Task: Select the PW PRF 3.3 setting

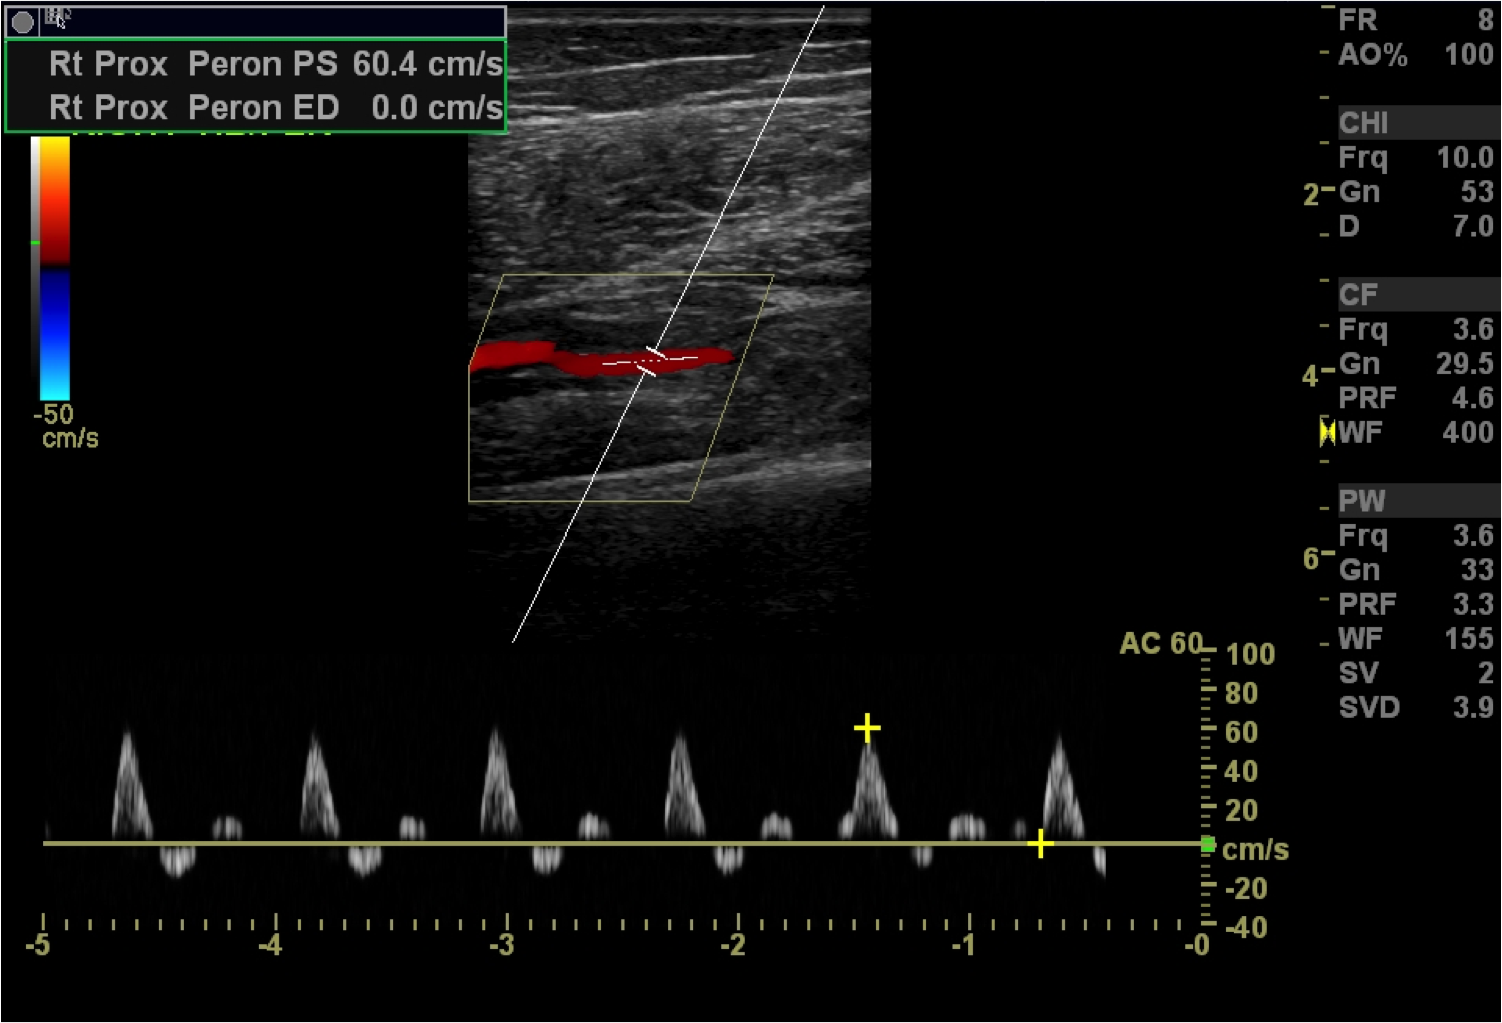Action: [x=1415, y=604]
